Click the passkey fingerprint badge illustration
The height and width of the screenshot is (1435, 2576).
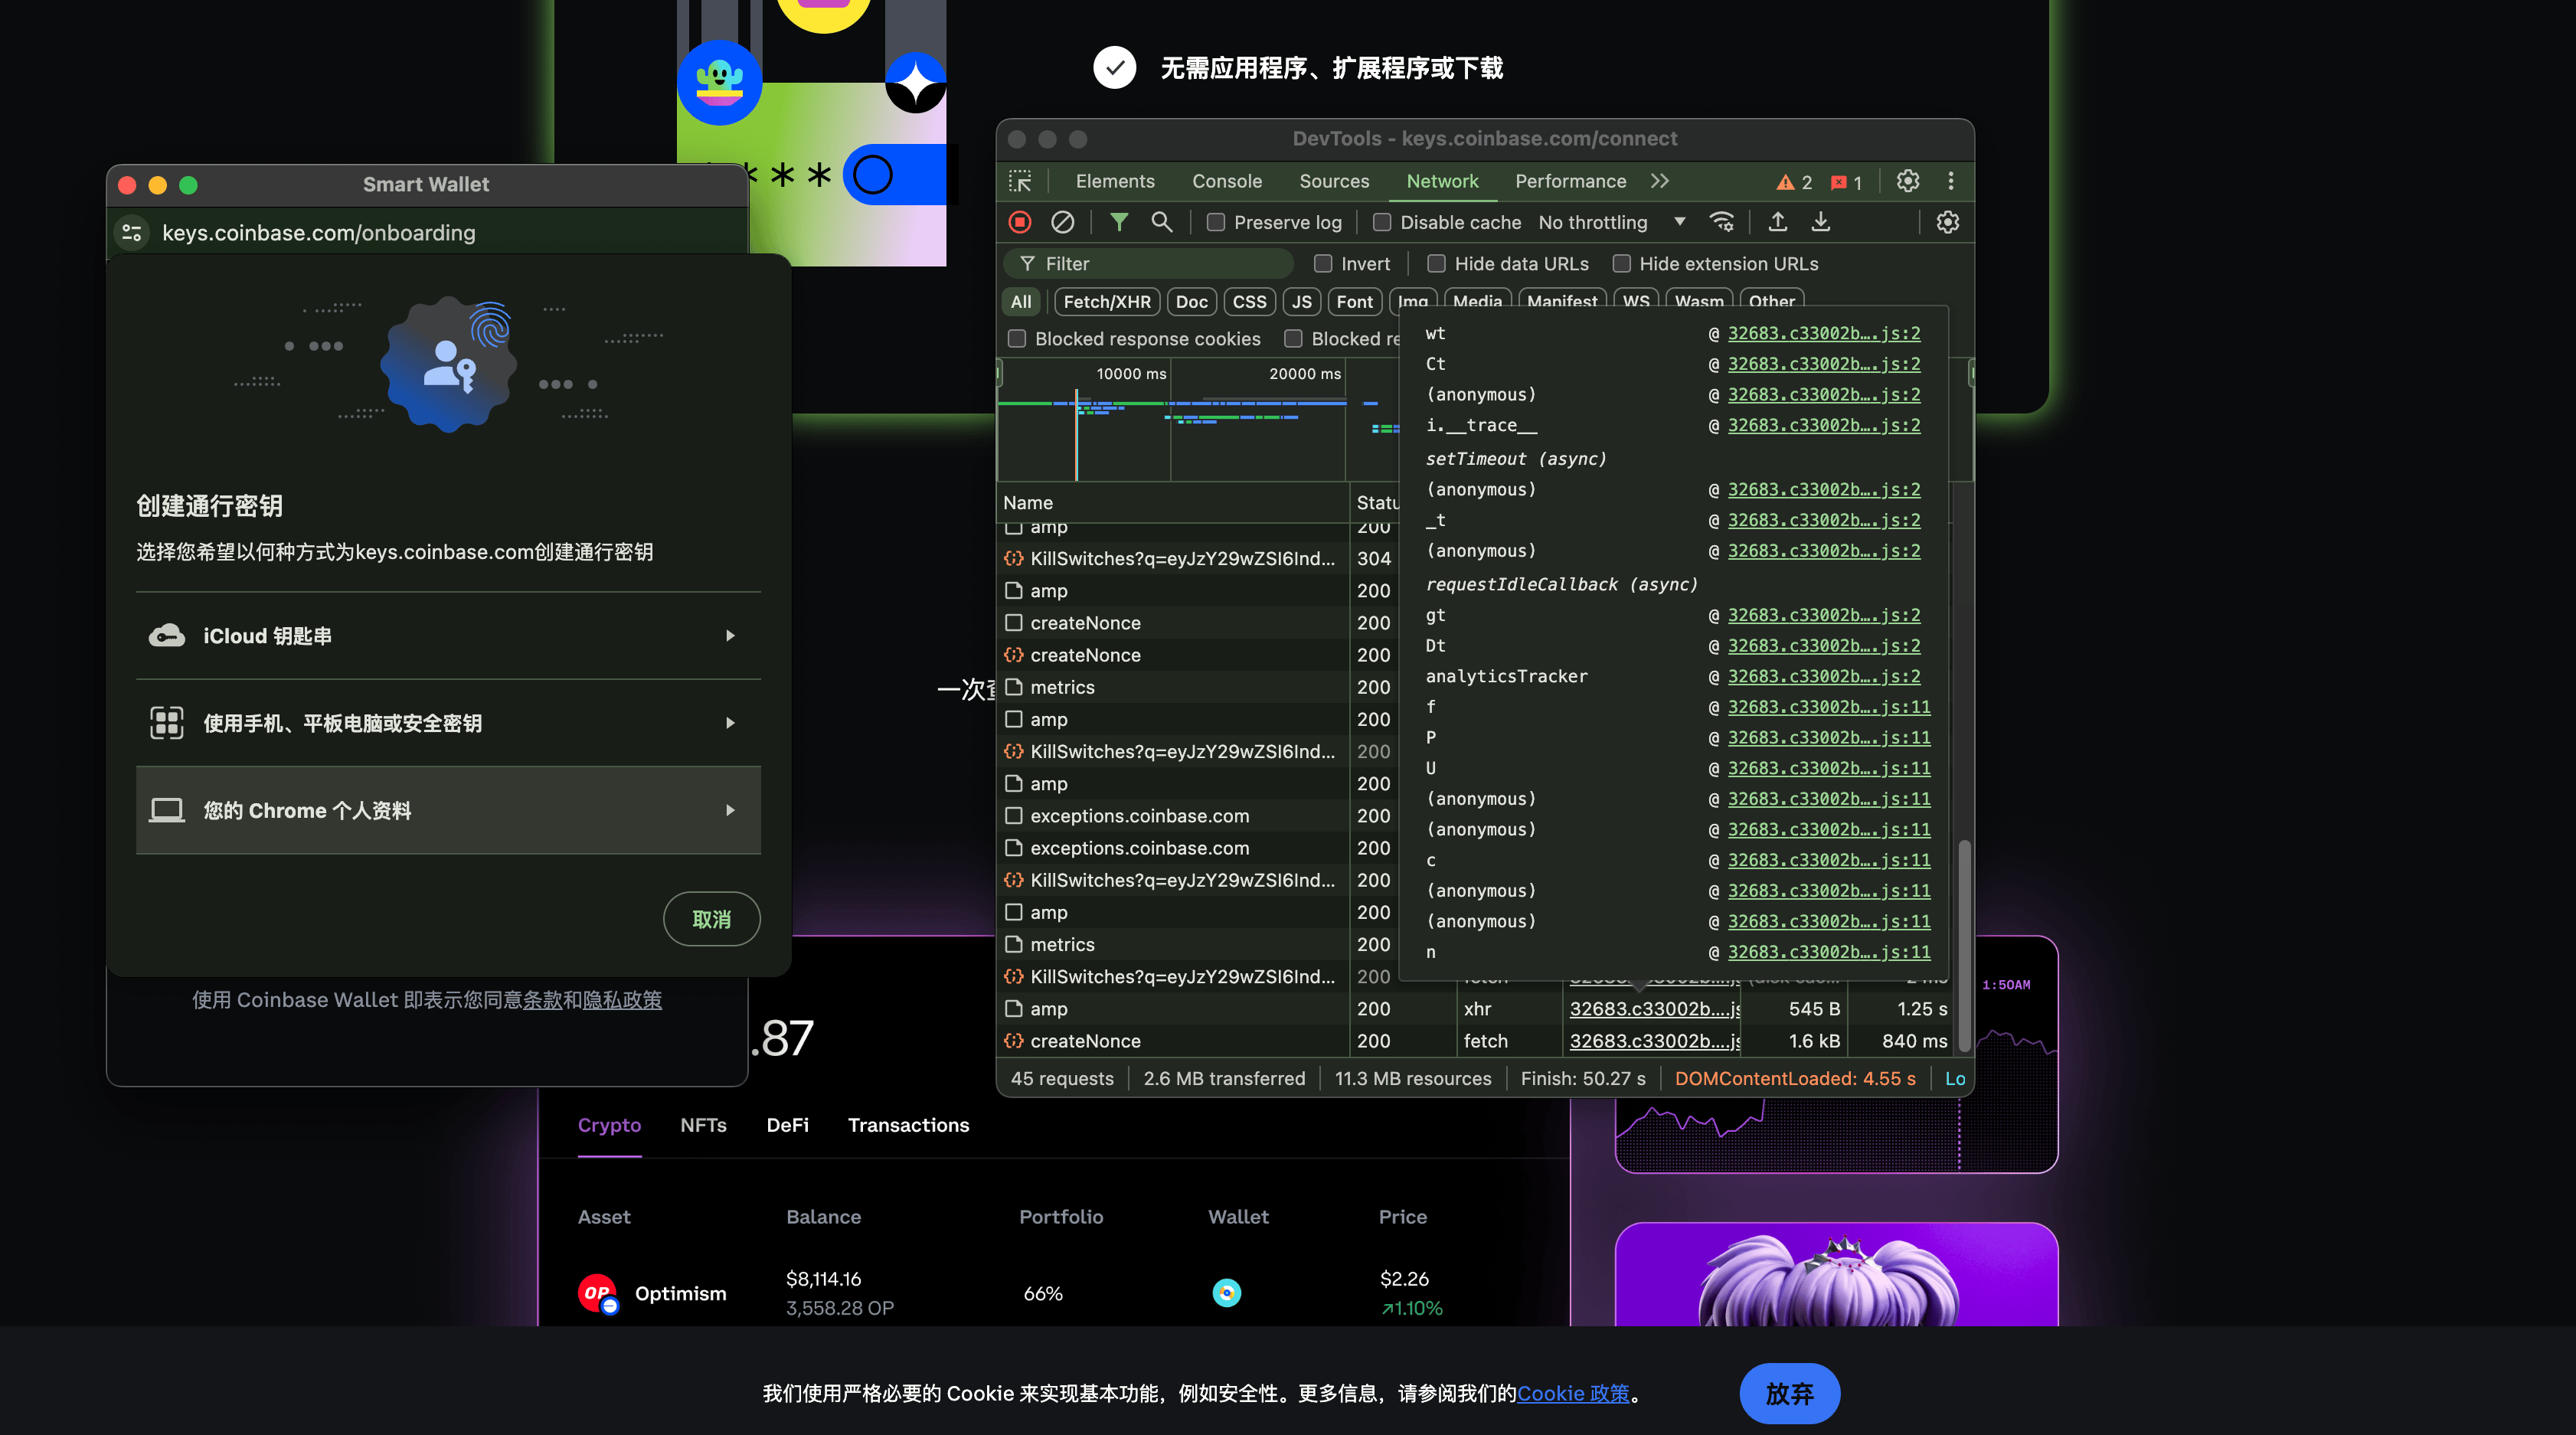point(449,363)
